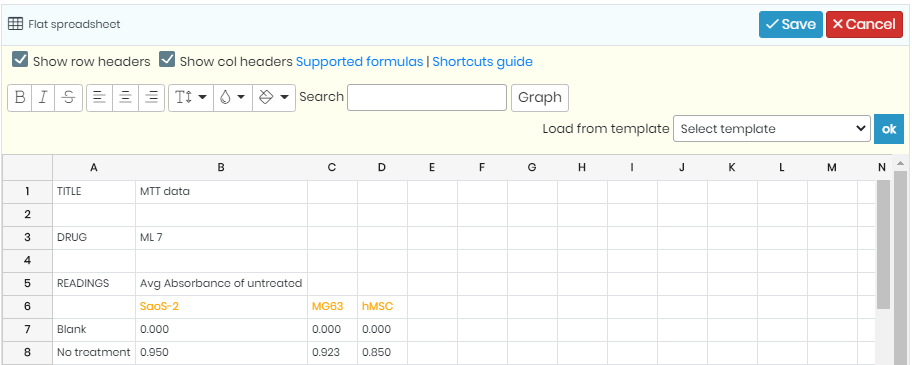Save the spreadsheet
The width and height of the screenshot is (912, 365).
pyautogui.click(x=790, y=24)
